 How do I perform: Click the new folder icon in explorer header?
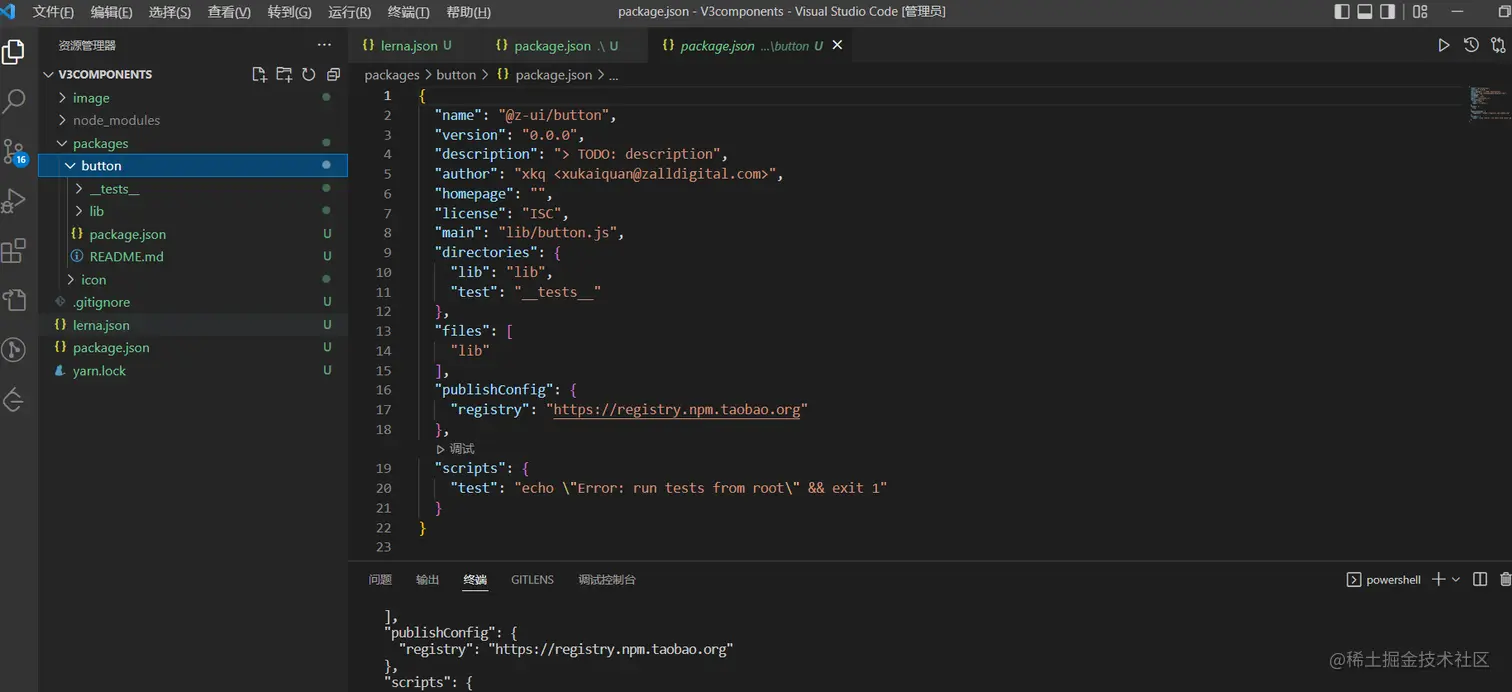point(284,74)
